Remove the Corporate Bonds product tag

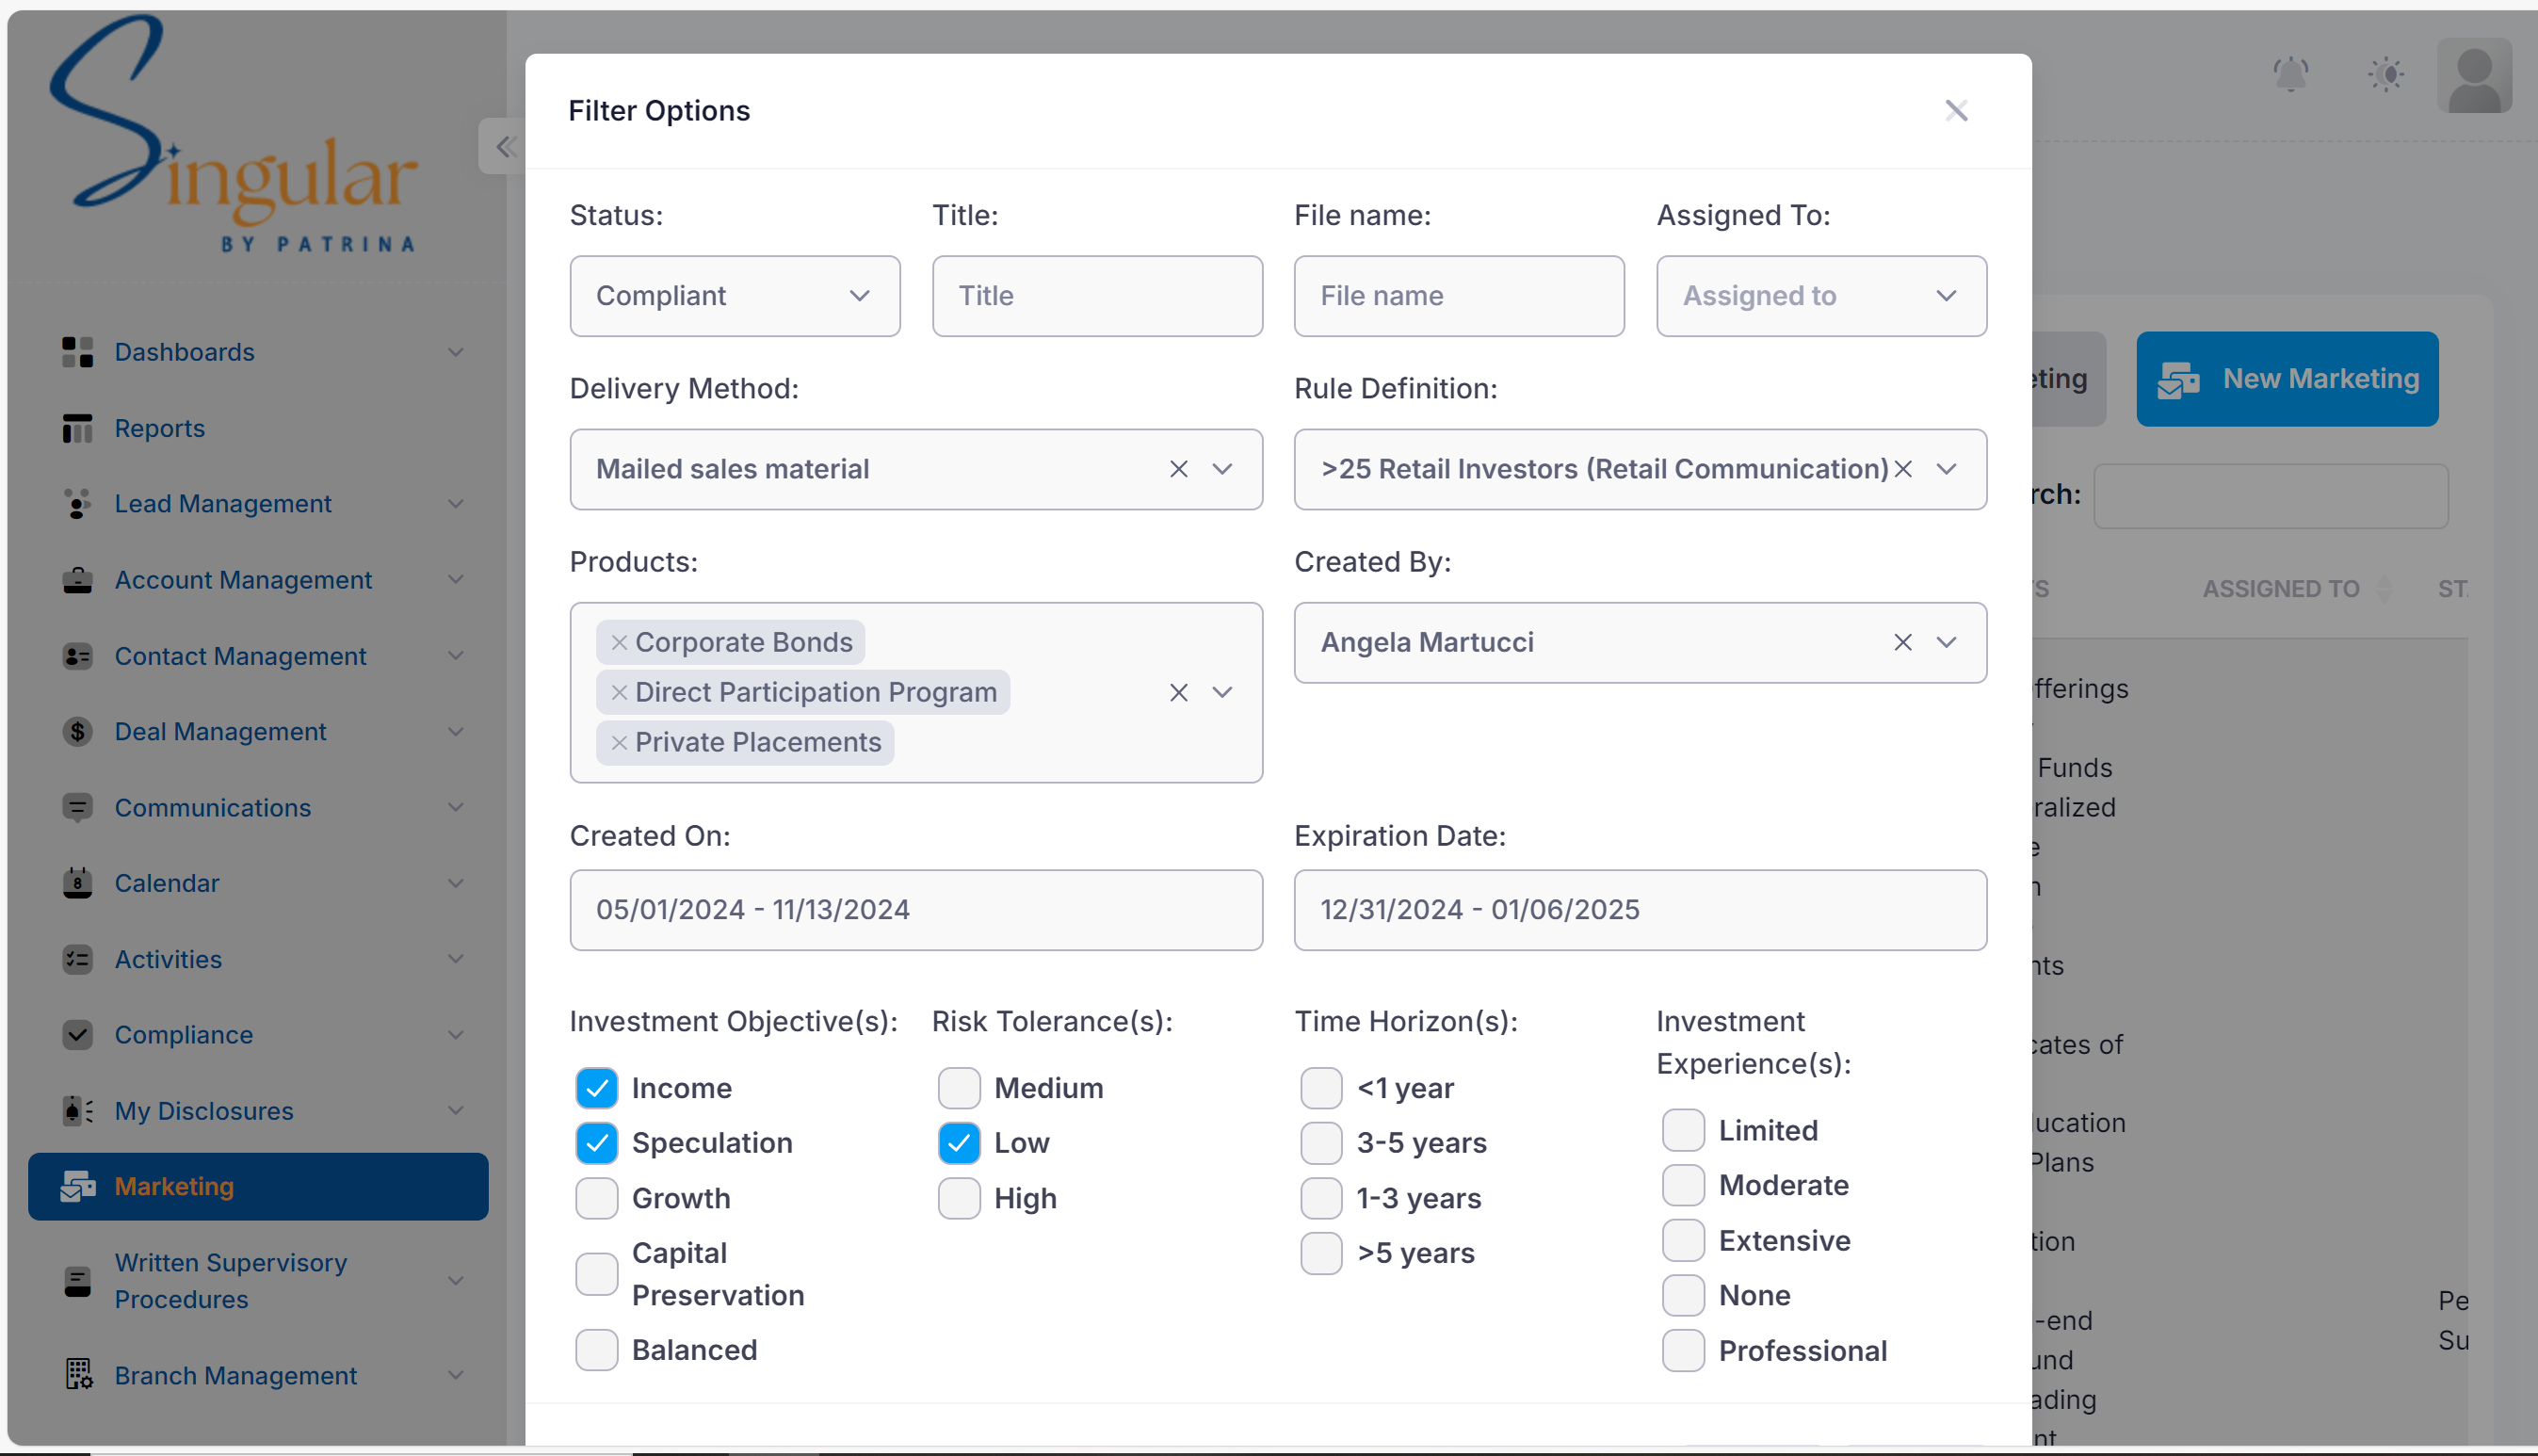click(619, 642)
